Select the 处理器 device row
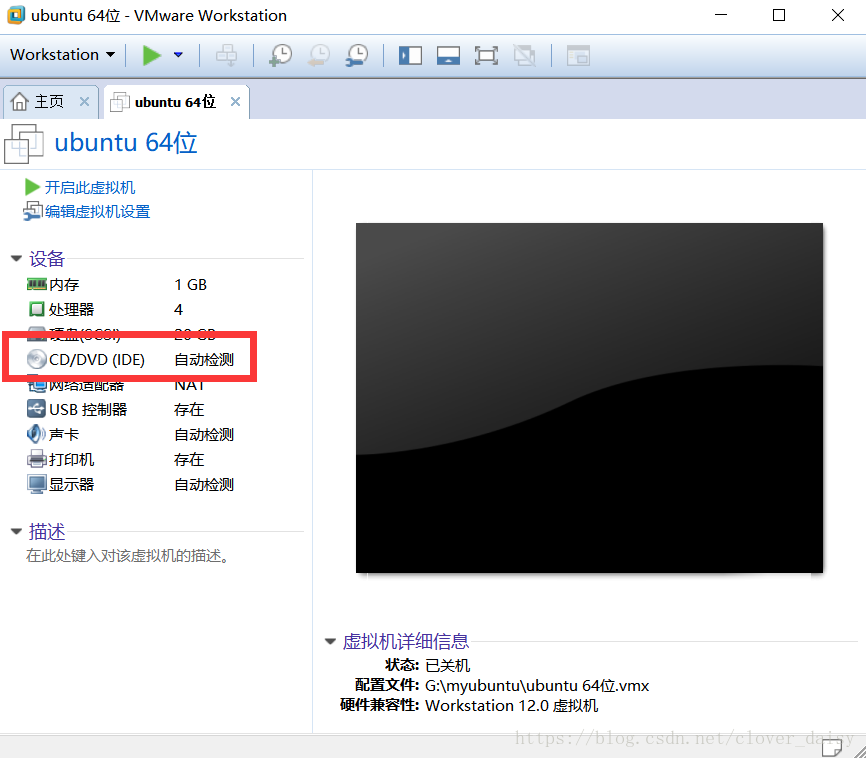 [x=130, y=309]
